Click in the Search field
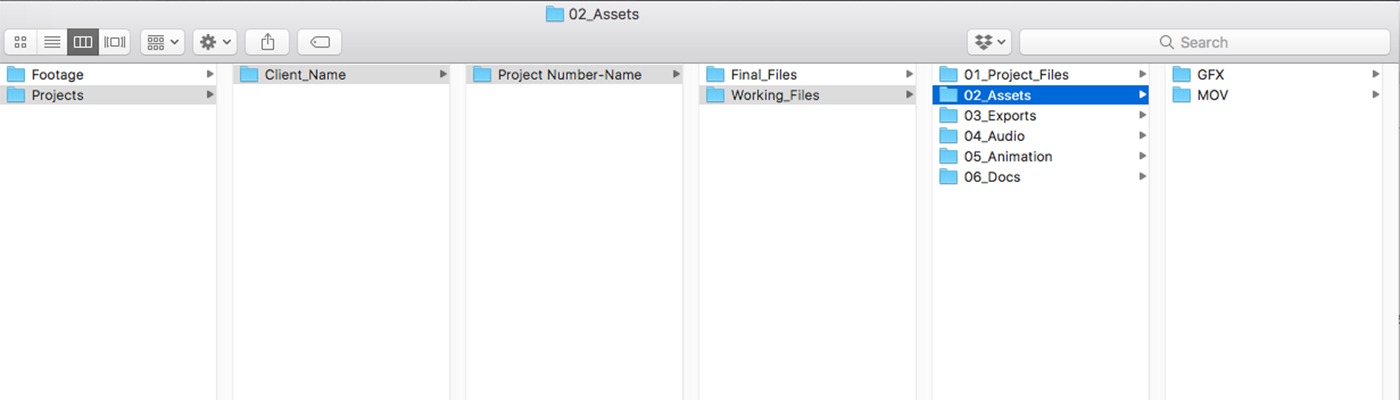 click(1205, 42)
